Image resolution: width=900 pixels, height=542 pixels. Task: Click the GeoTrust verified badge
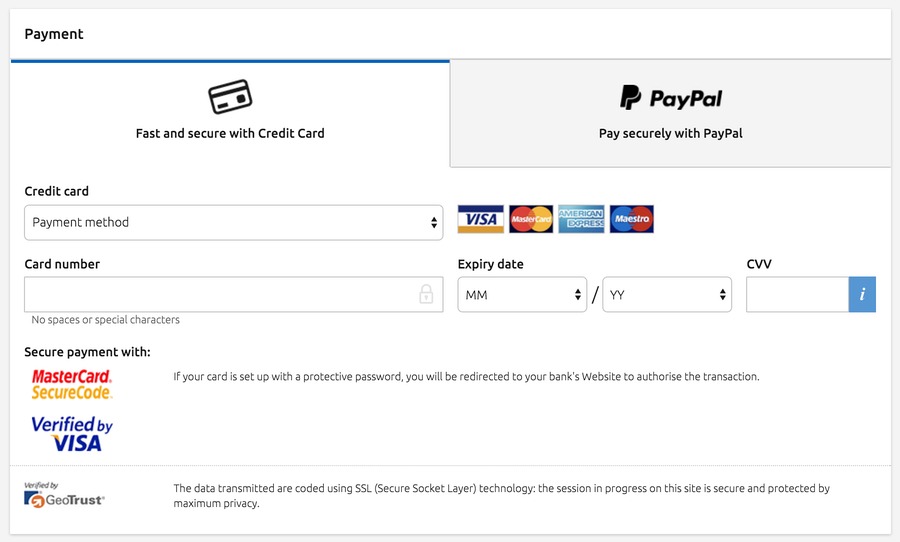point(64,495)
